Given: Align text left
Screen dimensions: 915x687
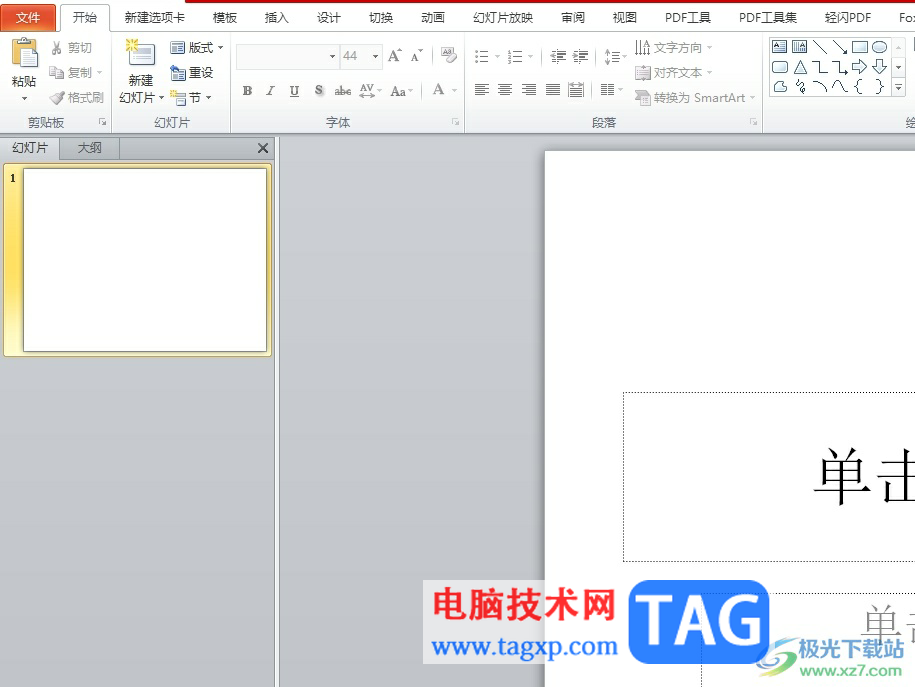Looking at the screenshot, I should [481, 89].
